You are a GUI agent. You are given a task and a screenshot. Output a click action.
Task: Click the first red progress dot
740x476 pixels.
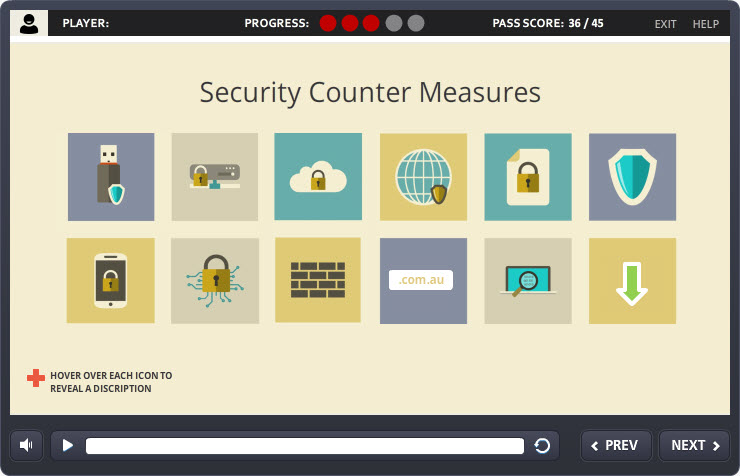tap(328, 23)
